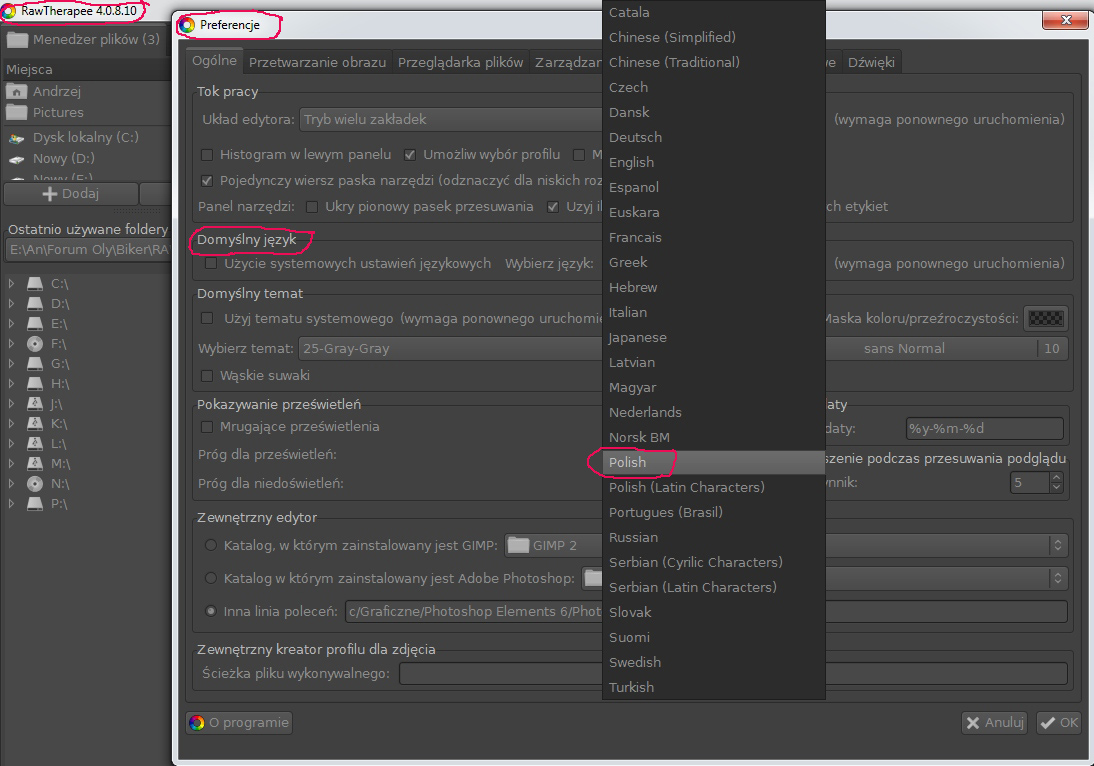Image resolution: width=1094 pixels, height=766 pixels.
Task: Choose Polish from the language list
Action: pyautogui.click(x=628, y=462)
